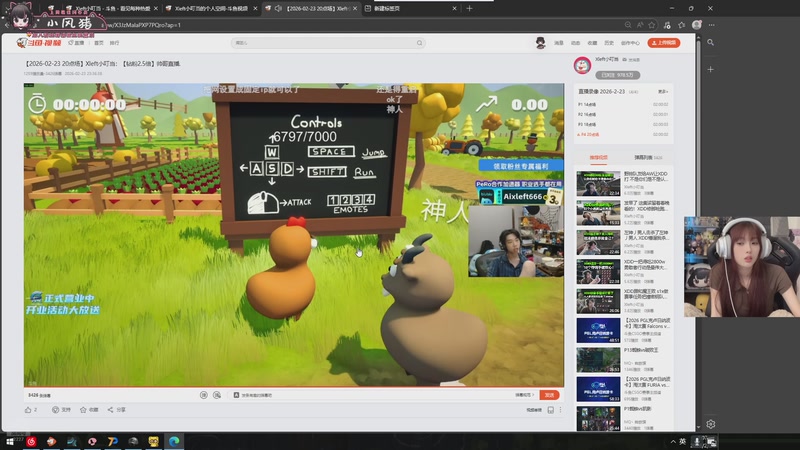Screen dimensions: 800x450
Task: Click the danmaku comment input field
Action: click(372, 395)
